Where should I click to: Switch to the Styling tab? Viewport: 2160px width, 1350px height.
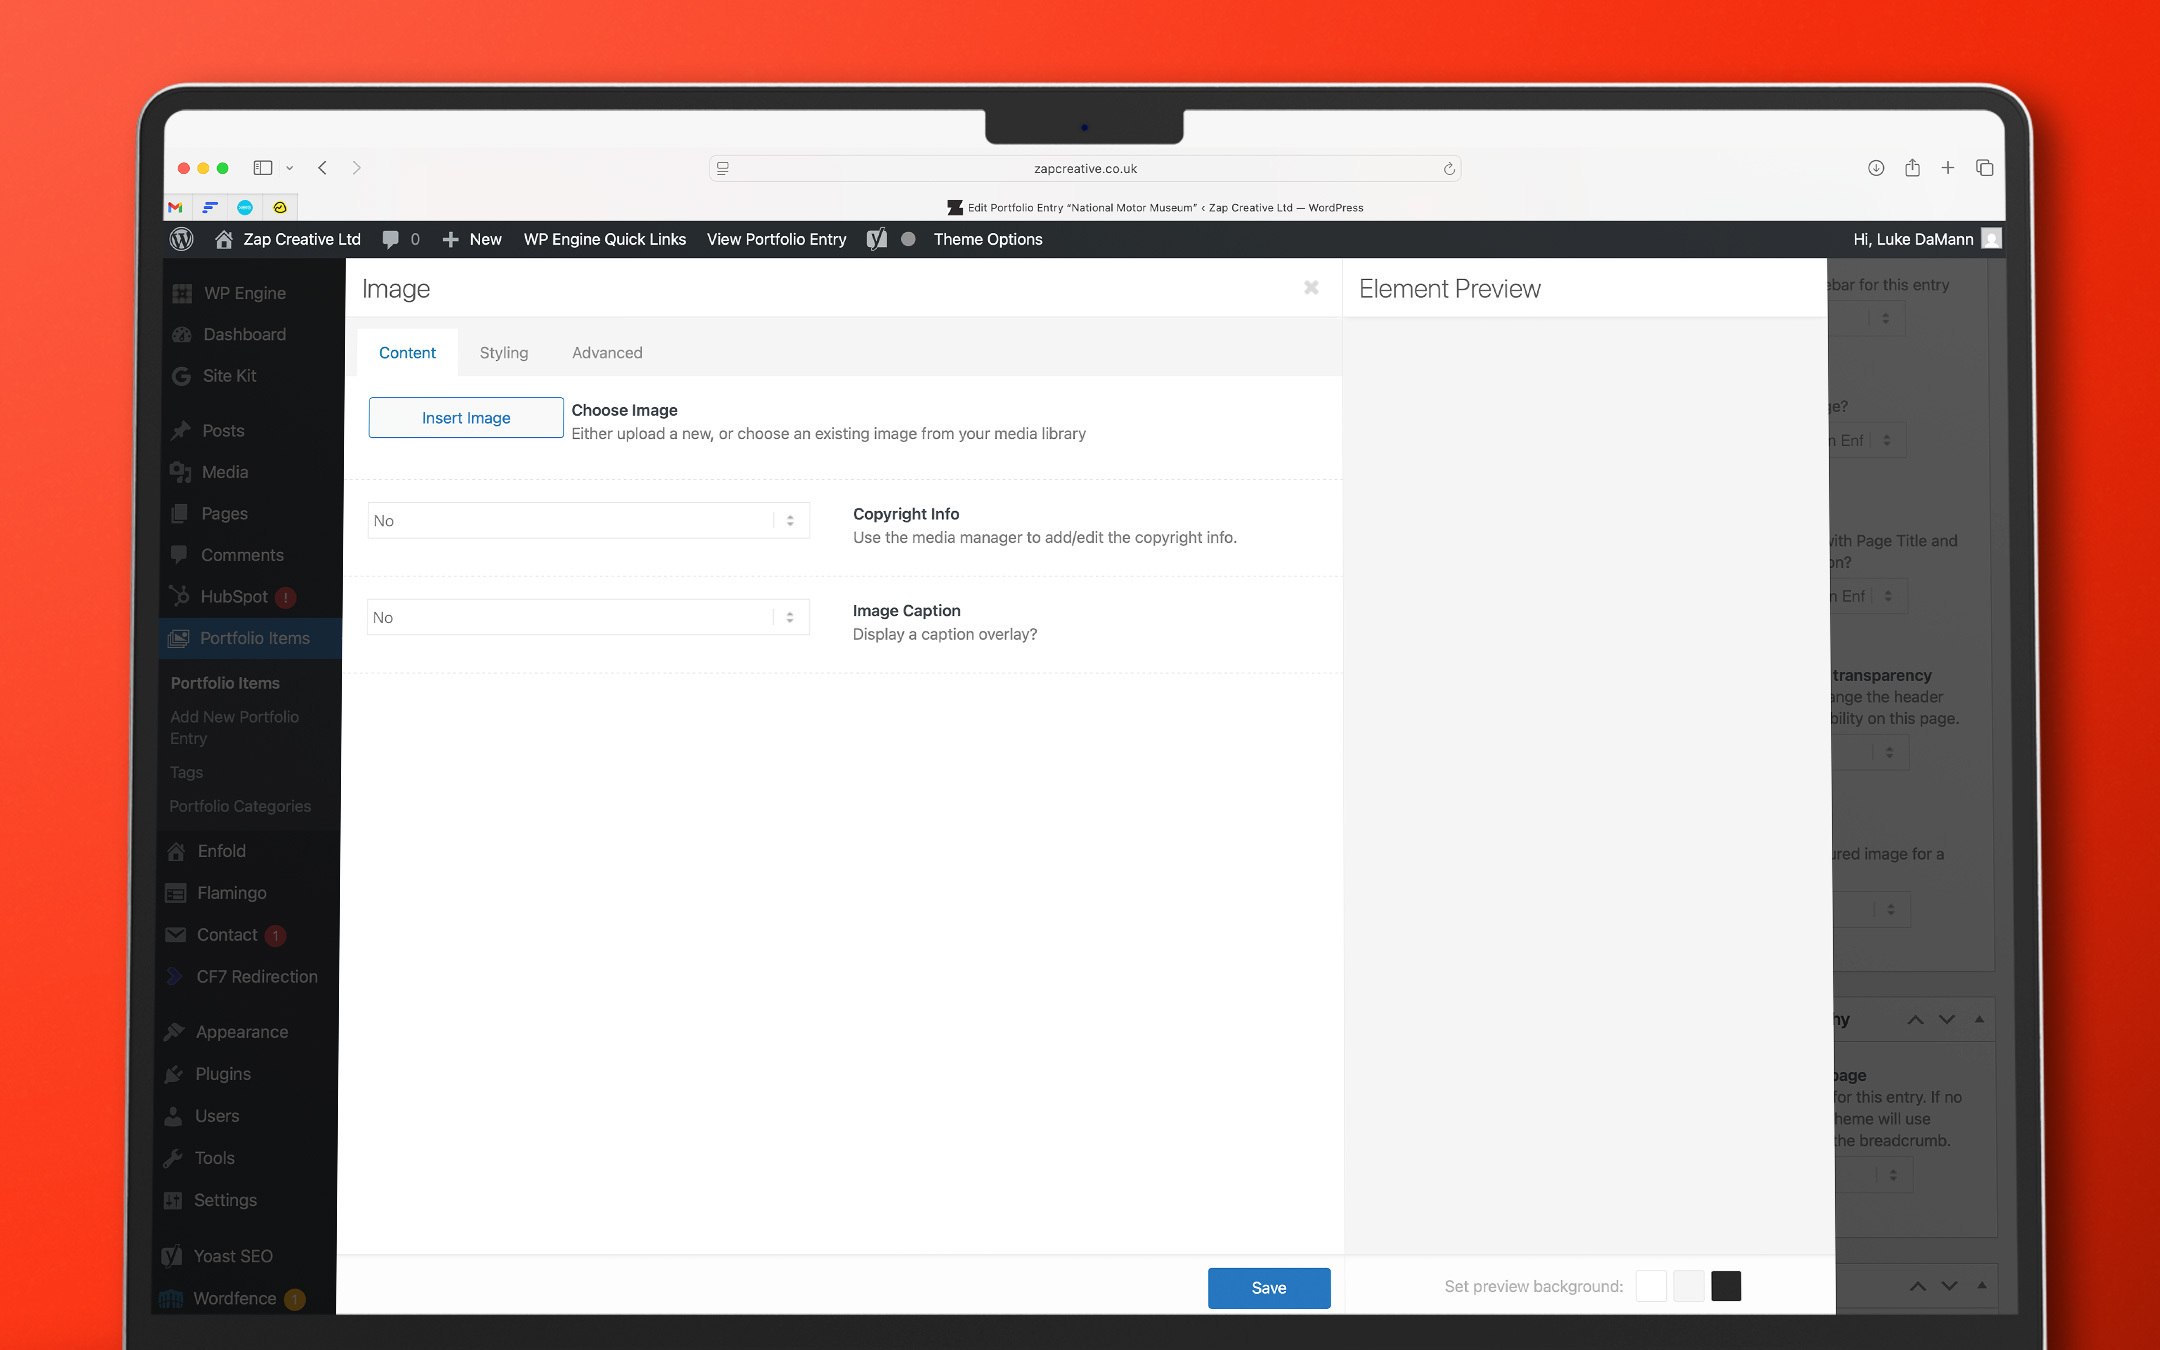pyautogui.click(x=503, y=352)
